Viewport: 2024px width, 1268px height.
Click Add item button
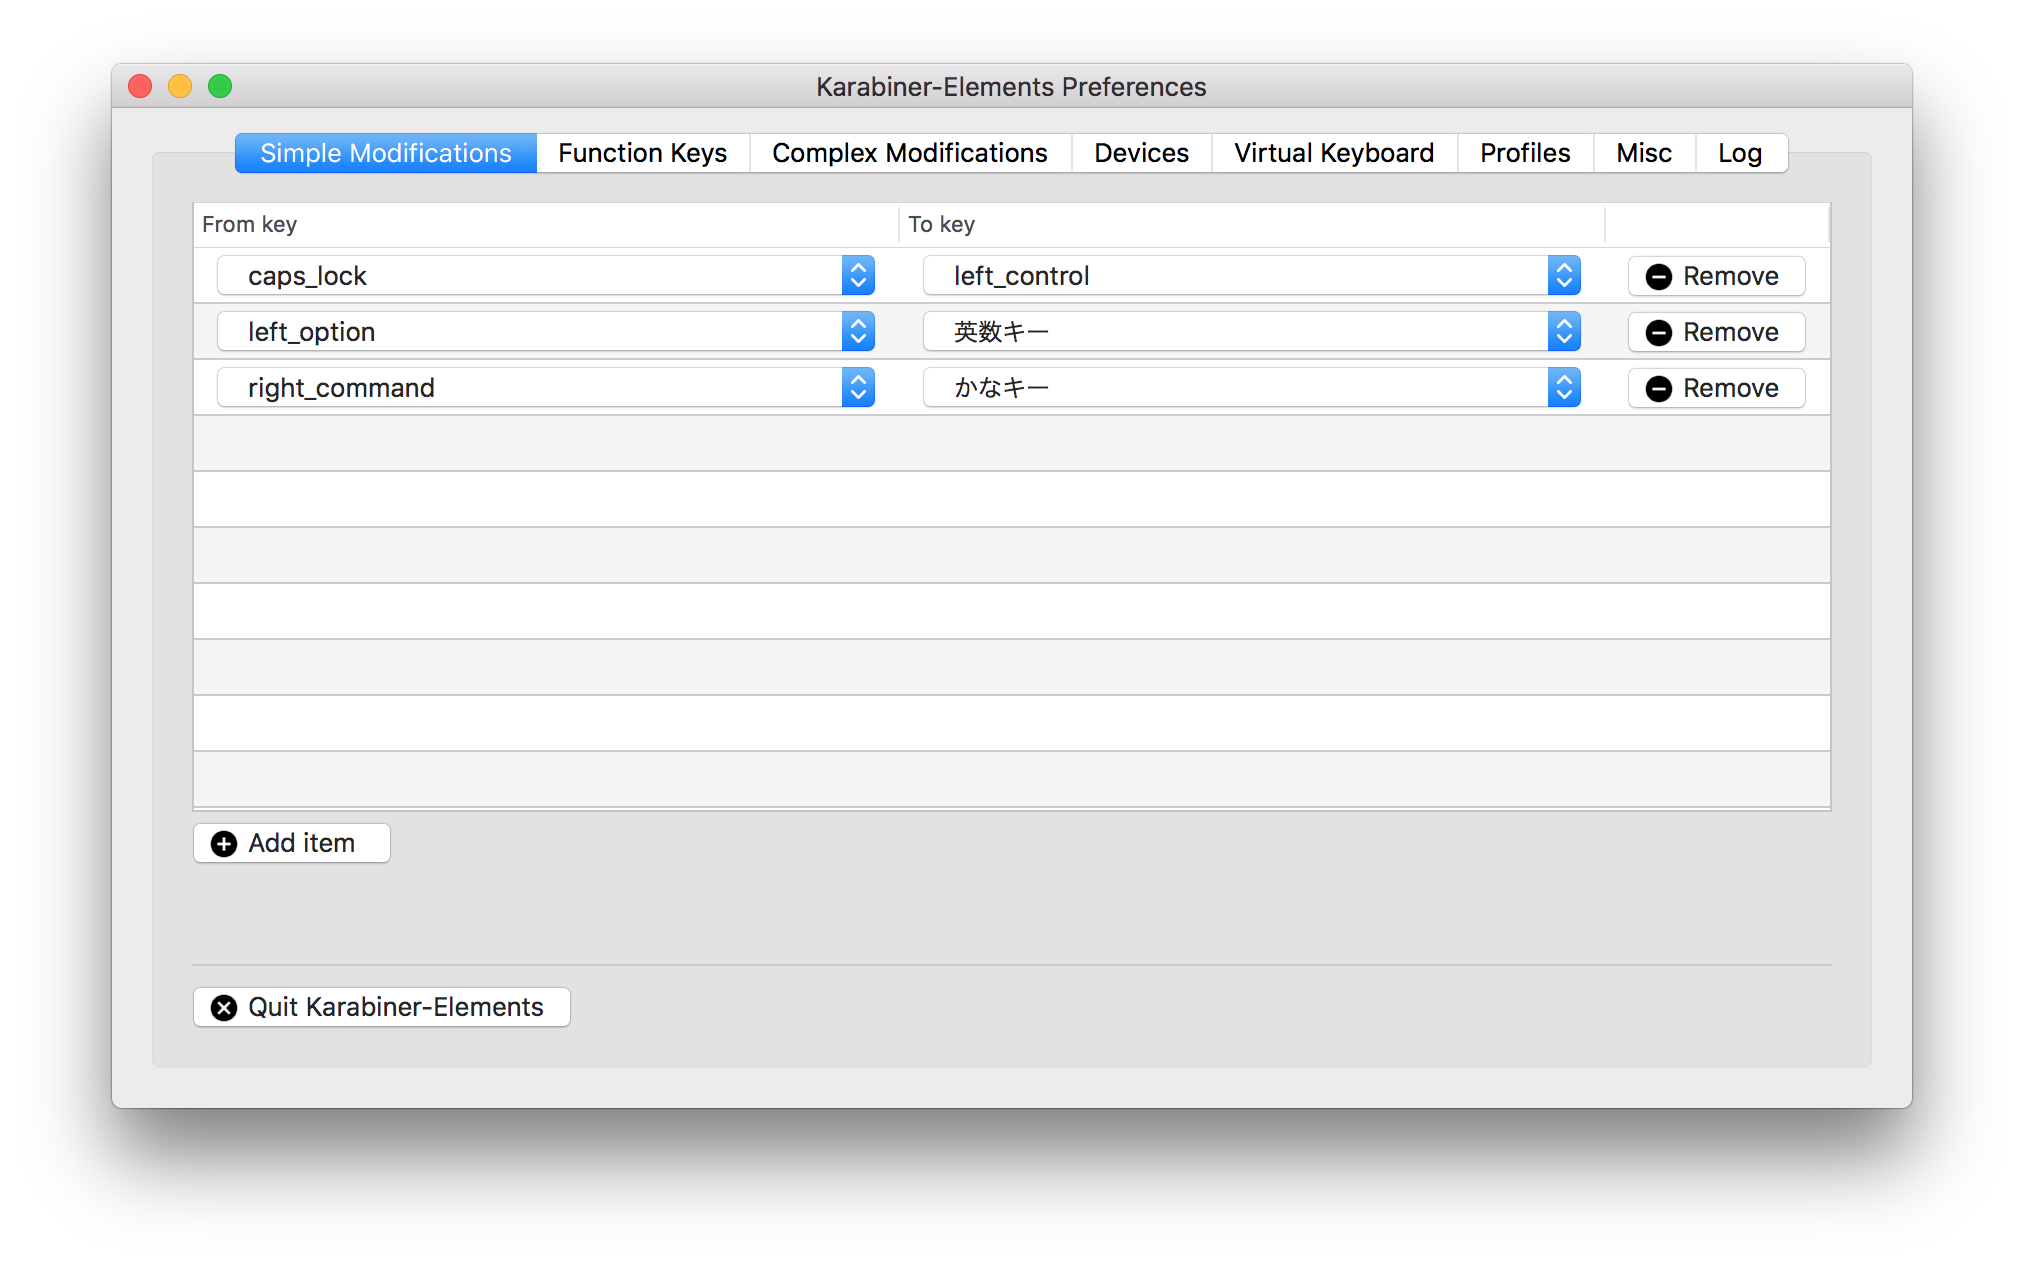click(291, 843)
